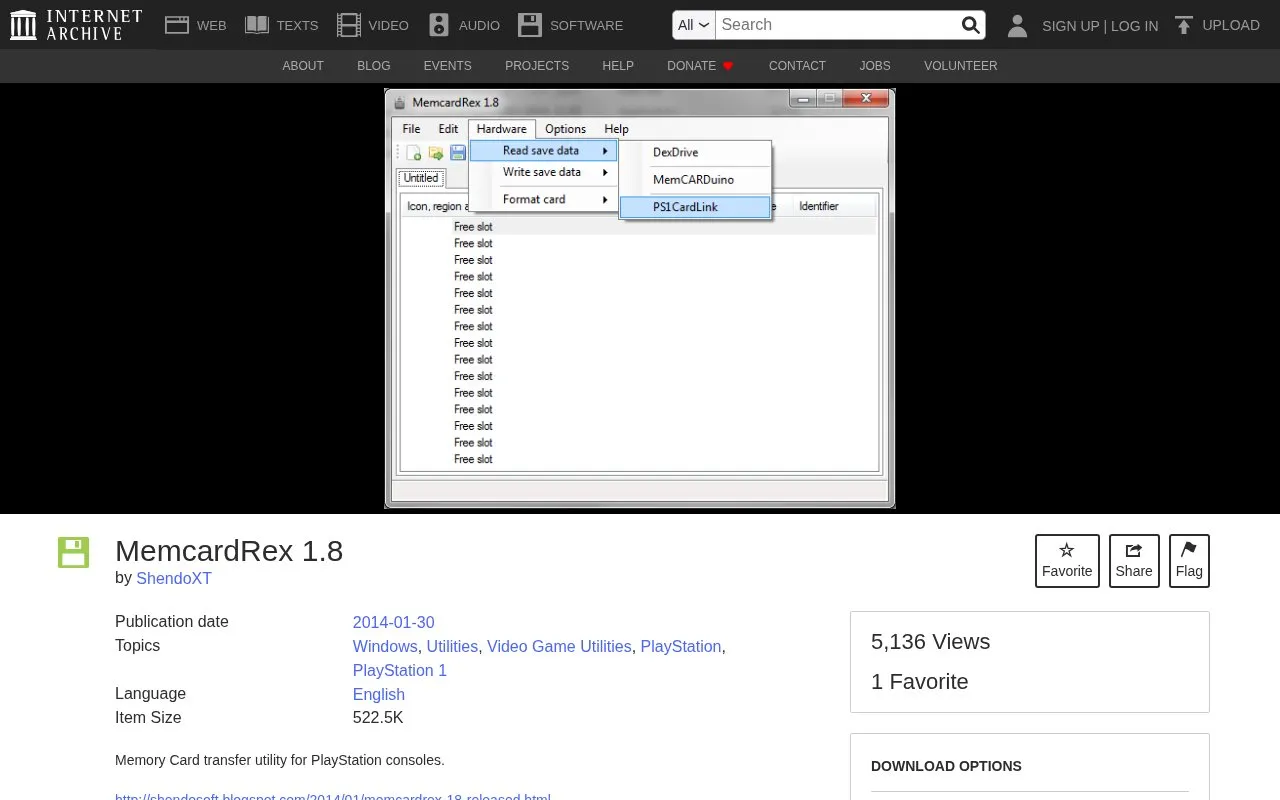The image size is (1280, 800).
Task: Click the MemcardRex screenshot preview image
Action: tap(640, 298)
